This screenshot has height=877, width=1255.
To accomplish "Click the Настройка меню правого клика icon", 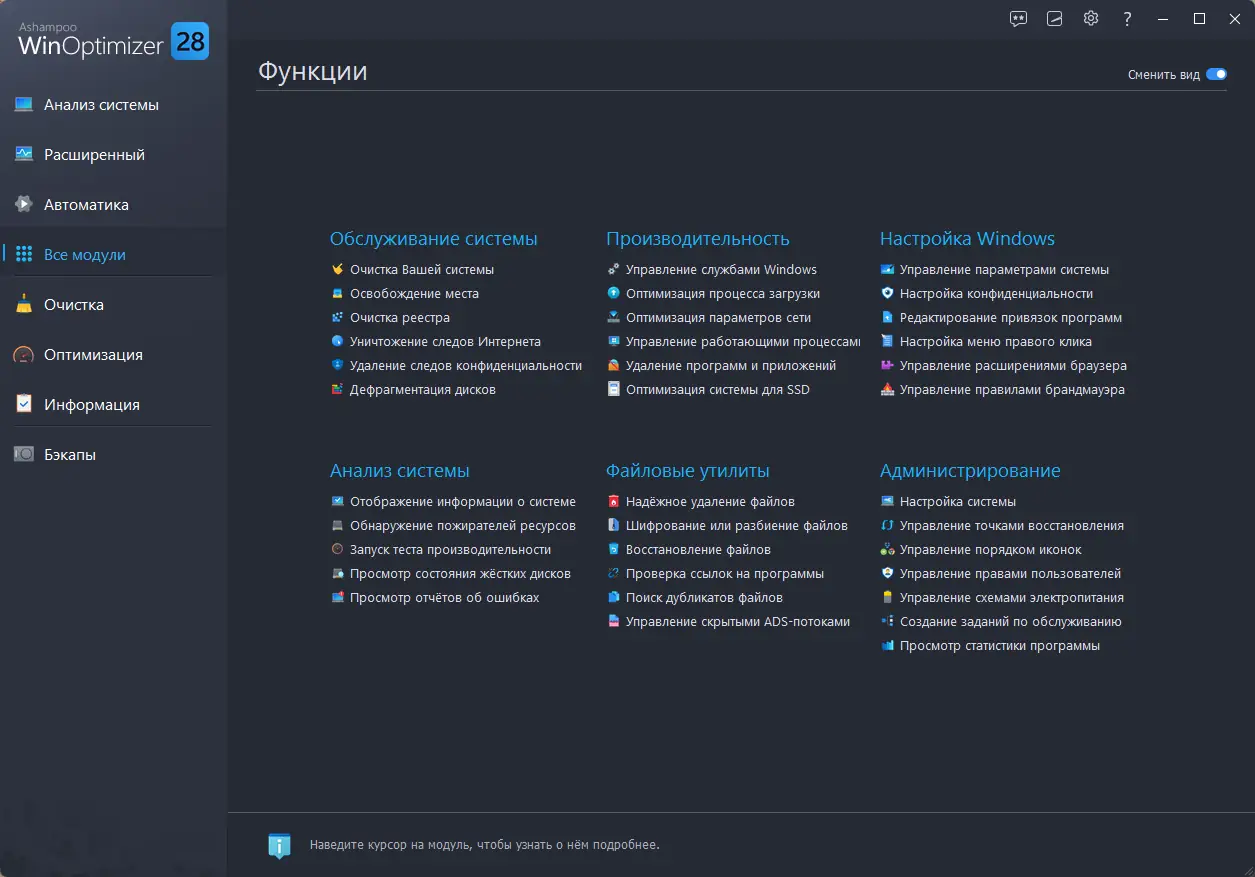I will (887, 342).
